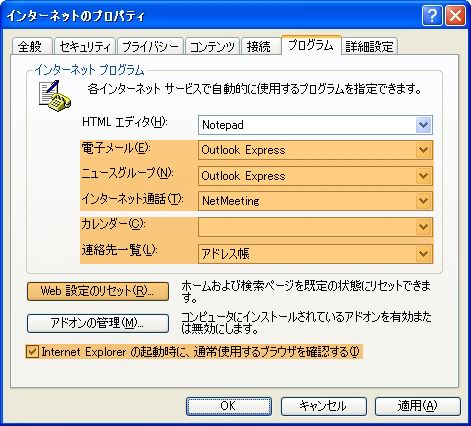This screenshot has height=426, width=471.
Task: Switch to the 全般 tab
Action: [x=32, y=46]
